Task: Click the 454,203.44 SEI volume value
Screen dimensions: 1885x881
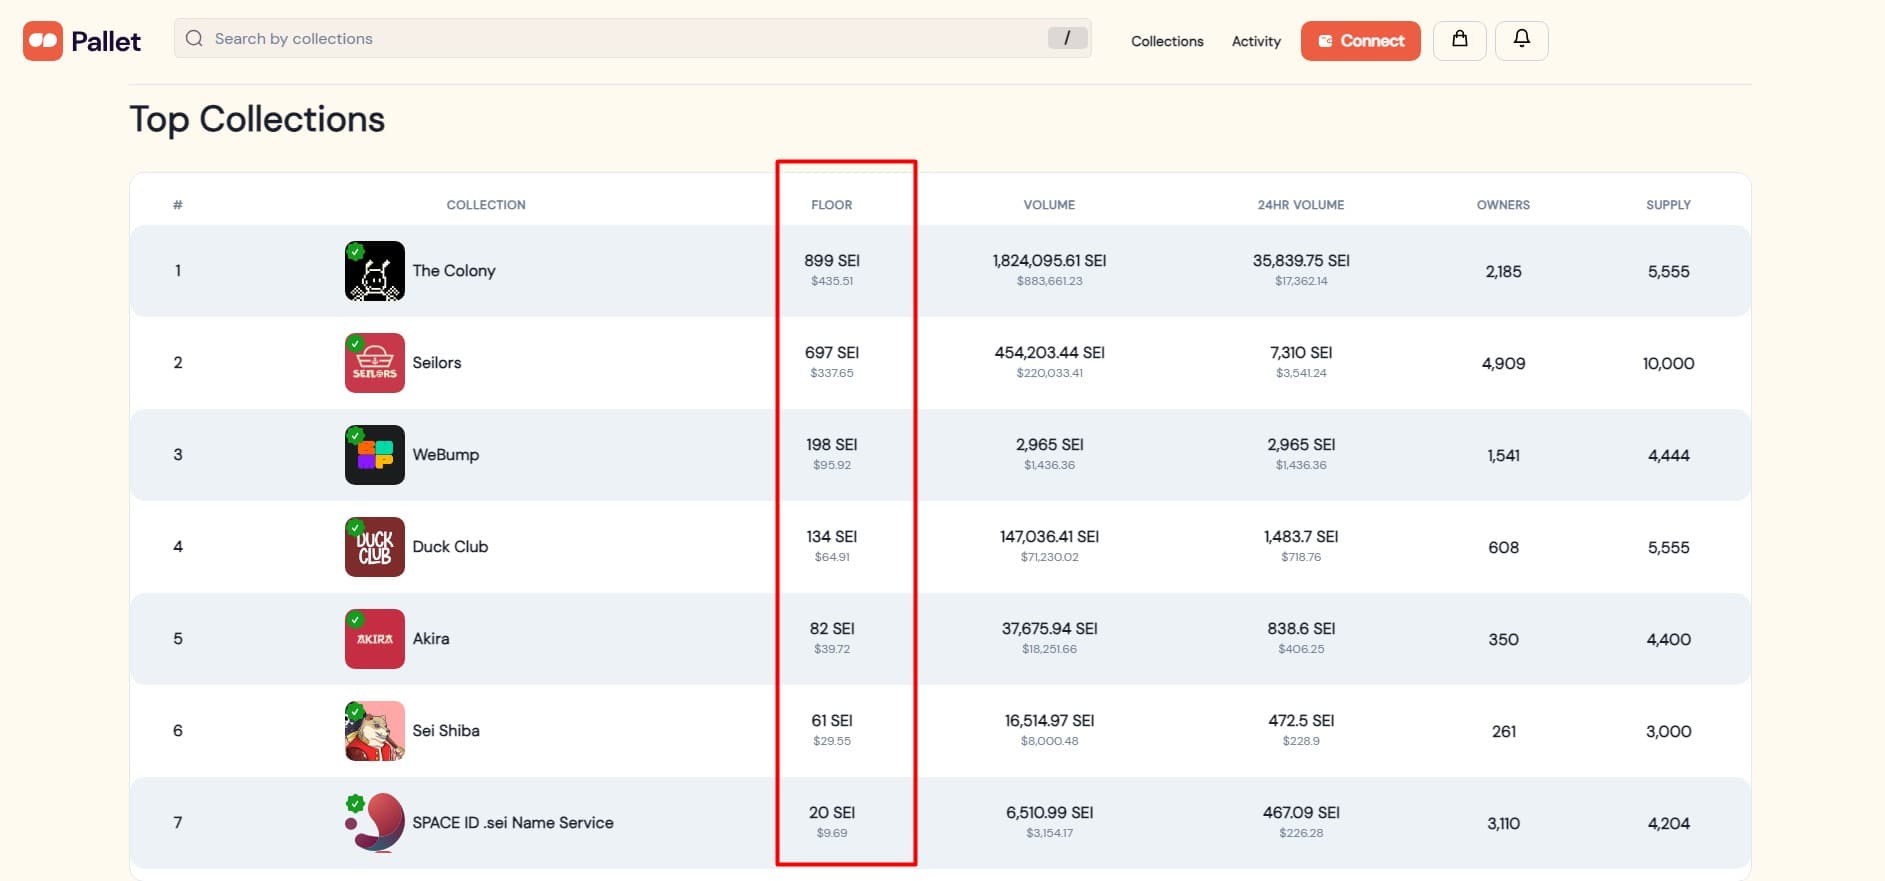Action: click(x=1049, y=353)
